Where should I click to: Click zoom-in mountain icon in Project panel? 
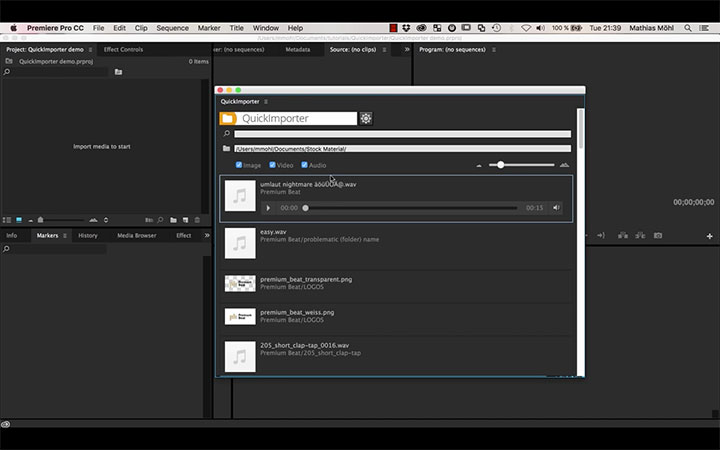click(x=93, y=220)
